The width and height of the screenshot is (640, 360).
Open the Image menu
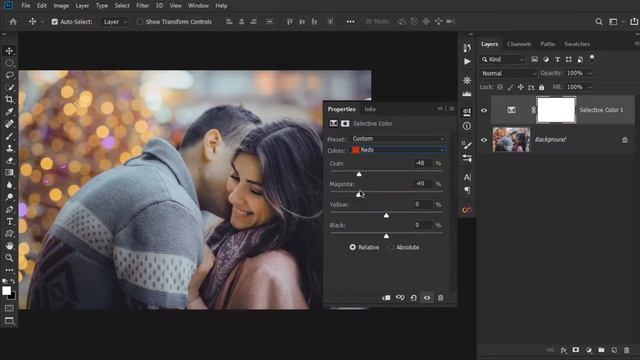pyautogui.click(x=61, y=6)
